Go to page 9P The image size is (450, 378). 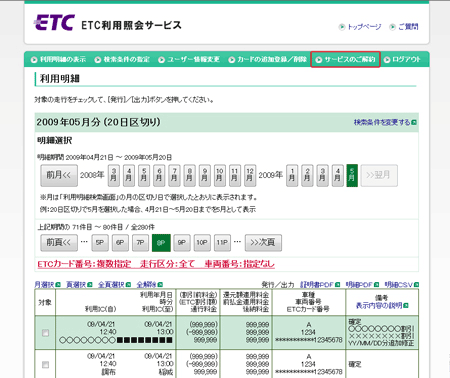click(181, 243)
